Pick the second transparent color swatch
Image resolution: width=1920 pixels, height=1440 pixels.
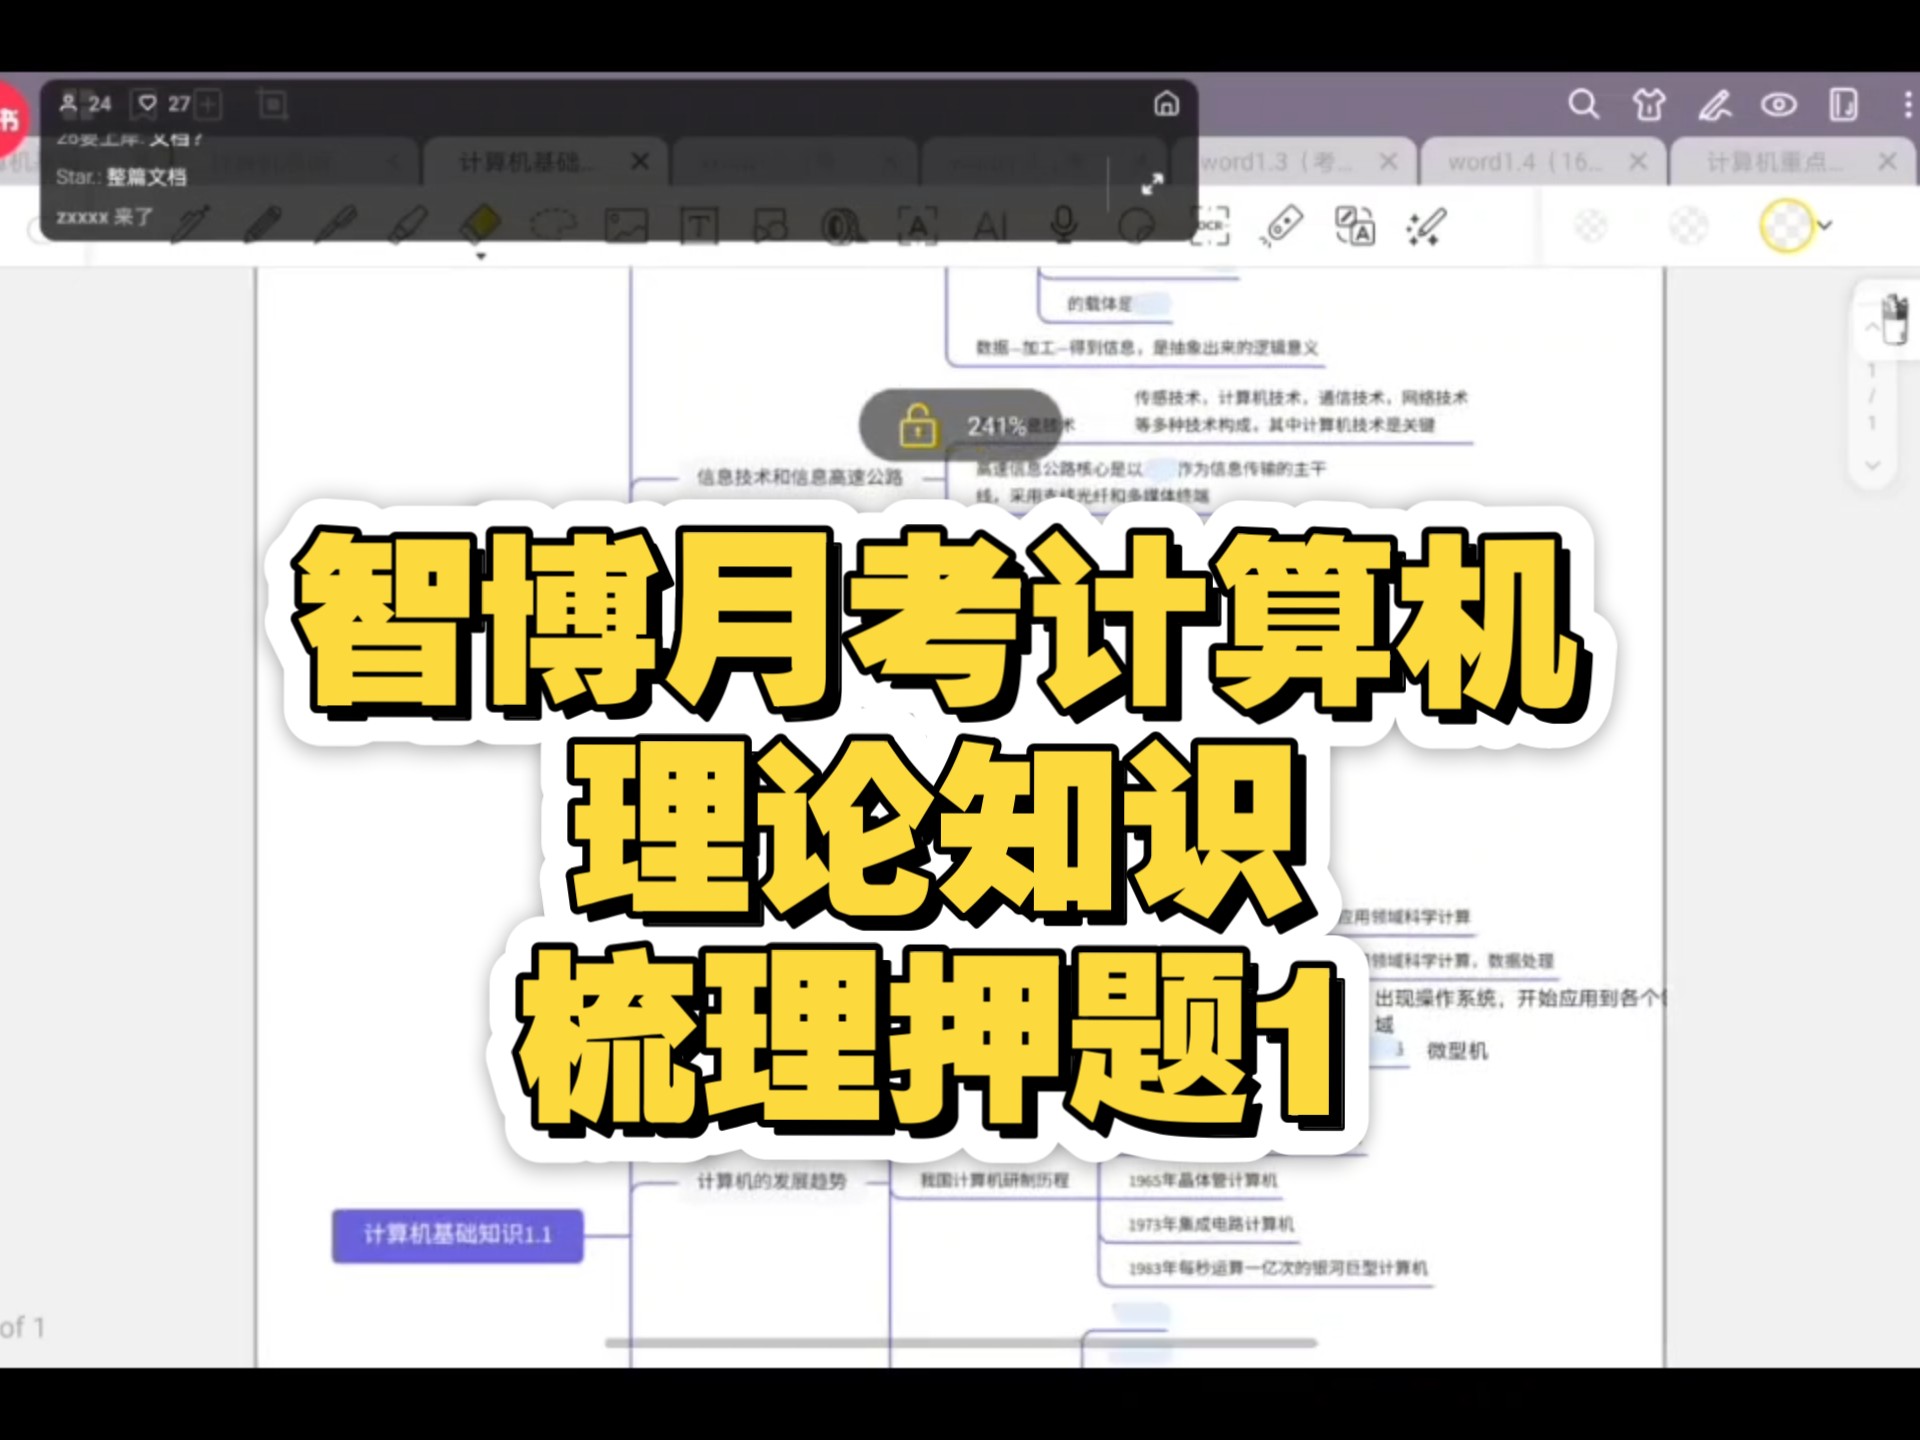click(x=1689, y=226)
